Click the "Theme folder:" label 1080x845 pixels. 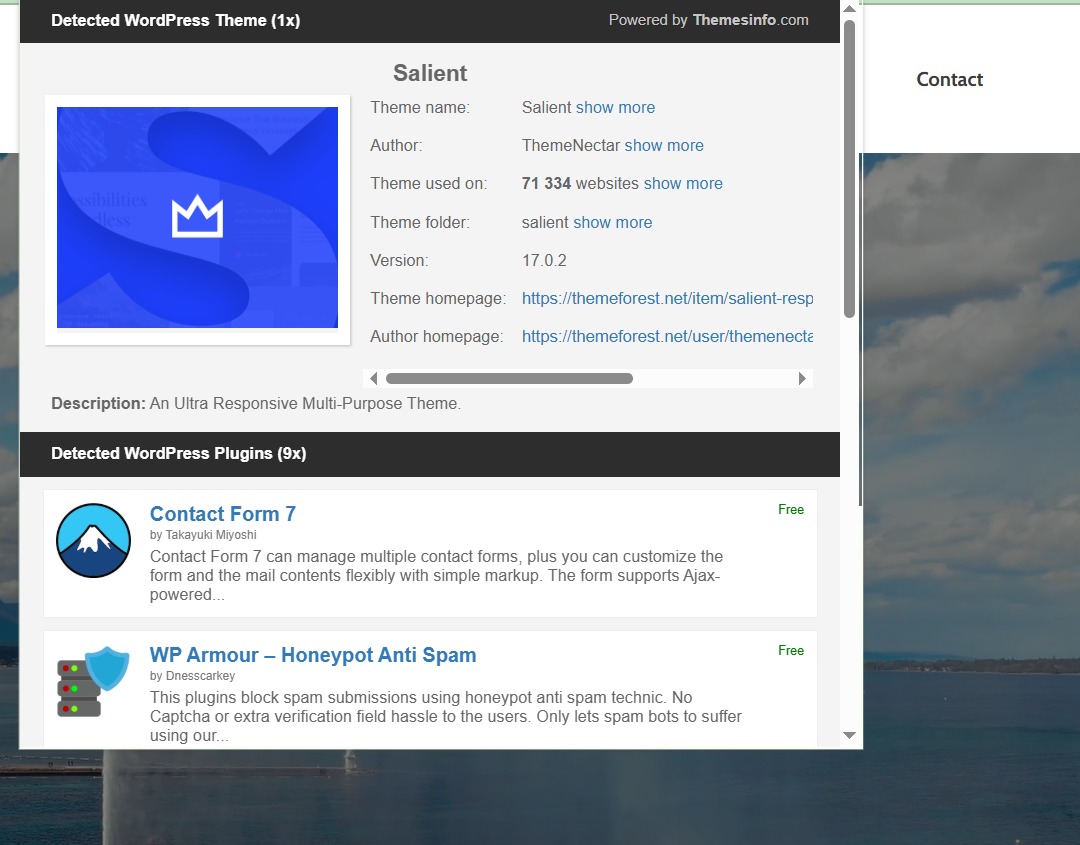point(420,222)
